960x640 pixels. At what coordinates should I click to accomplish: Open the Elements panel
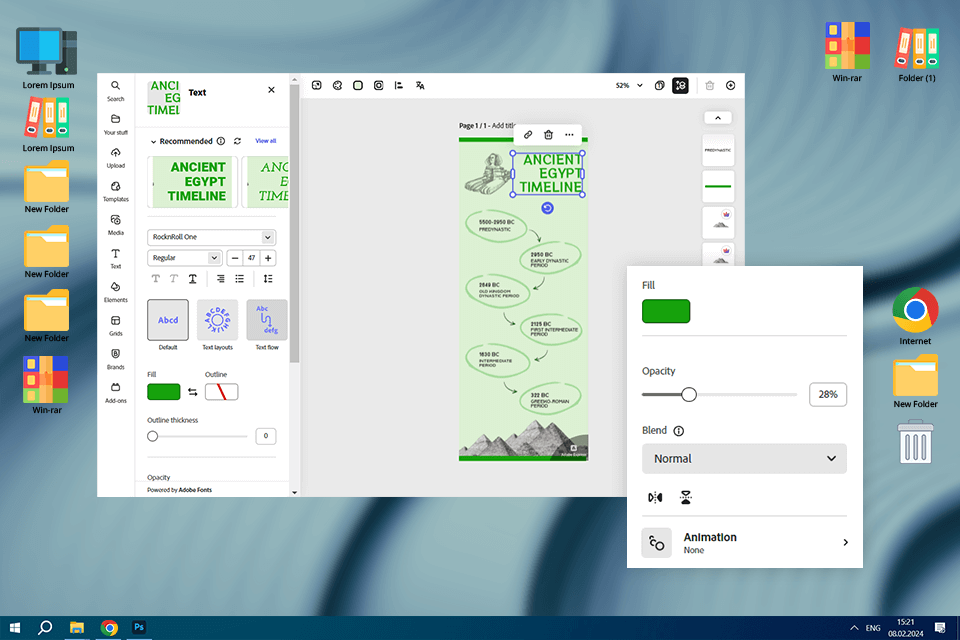click(x=115, y=292)
